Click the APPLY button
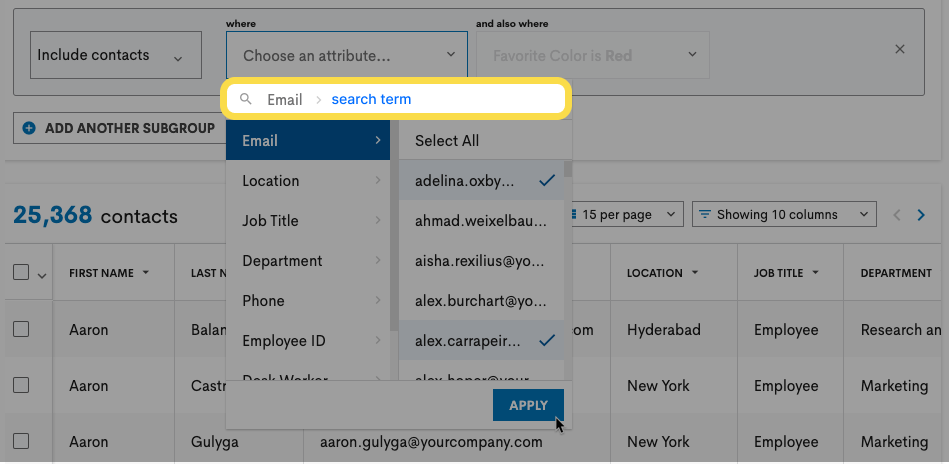 point(528,405)
